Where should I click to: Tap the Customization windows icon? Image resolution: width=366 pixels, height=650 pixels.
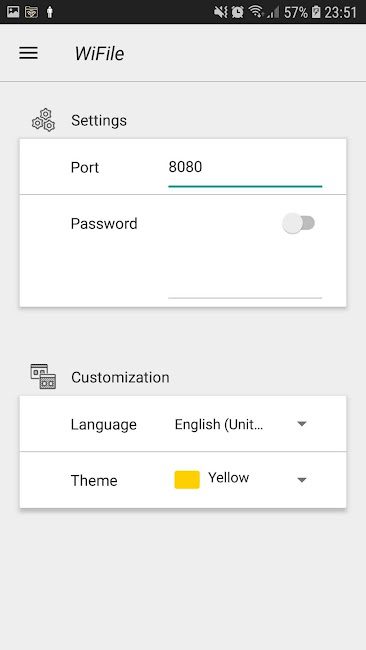(x=43, y=376)
